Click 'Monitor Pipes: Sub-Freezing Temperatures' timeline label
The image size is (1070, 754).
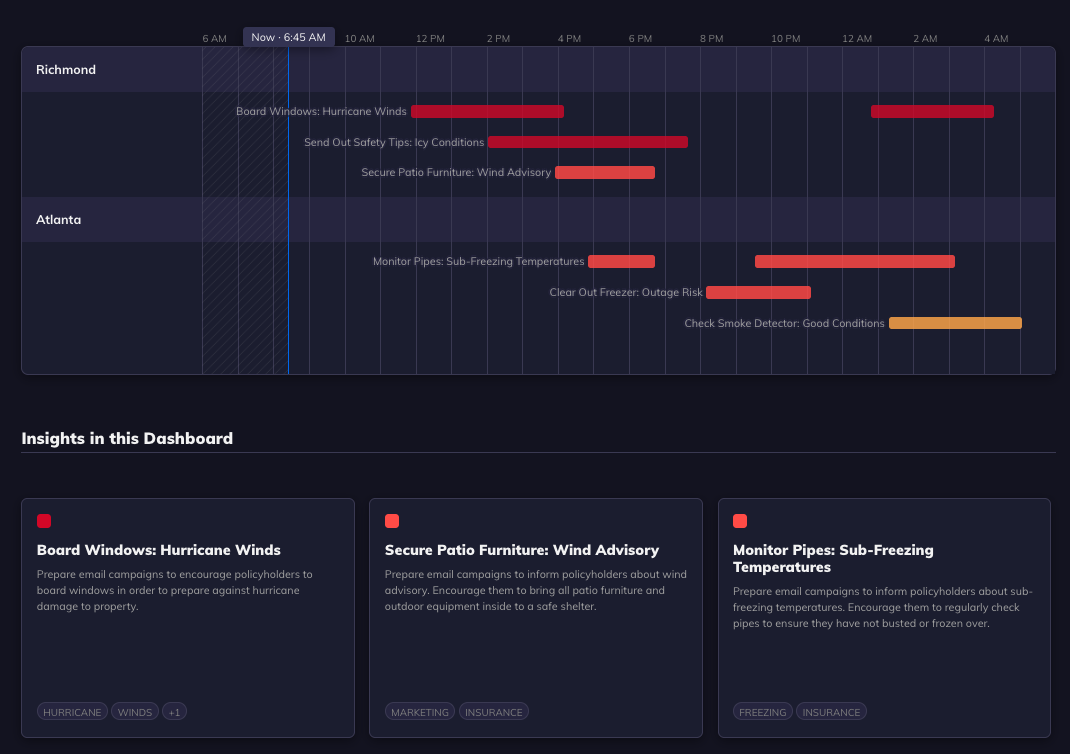(478, 261)
